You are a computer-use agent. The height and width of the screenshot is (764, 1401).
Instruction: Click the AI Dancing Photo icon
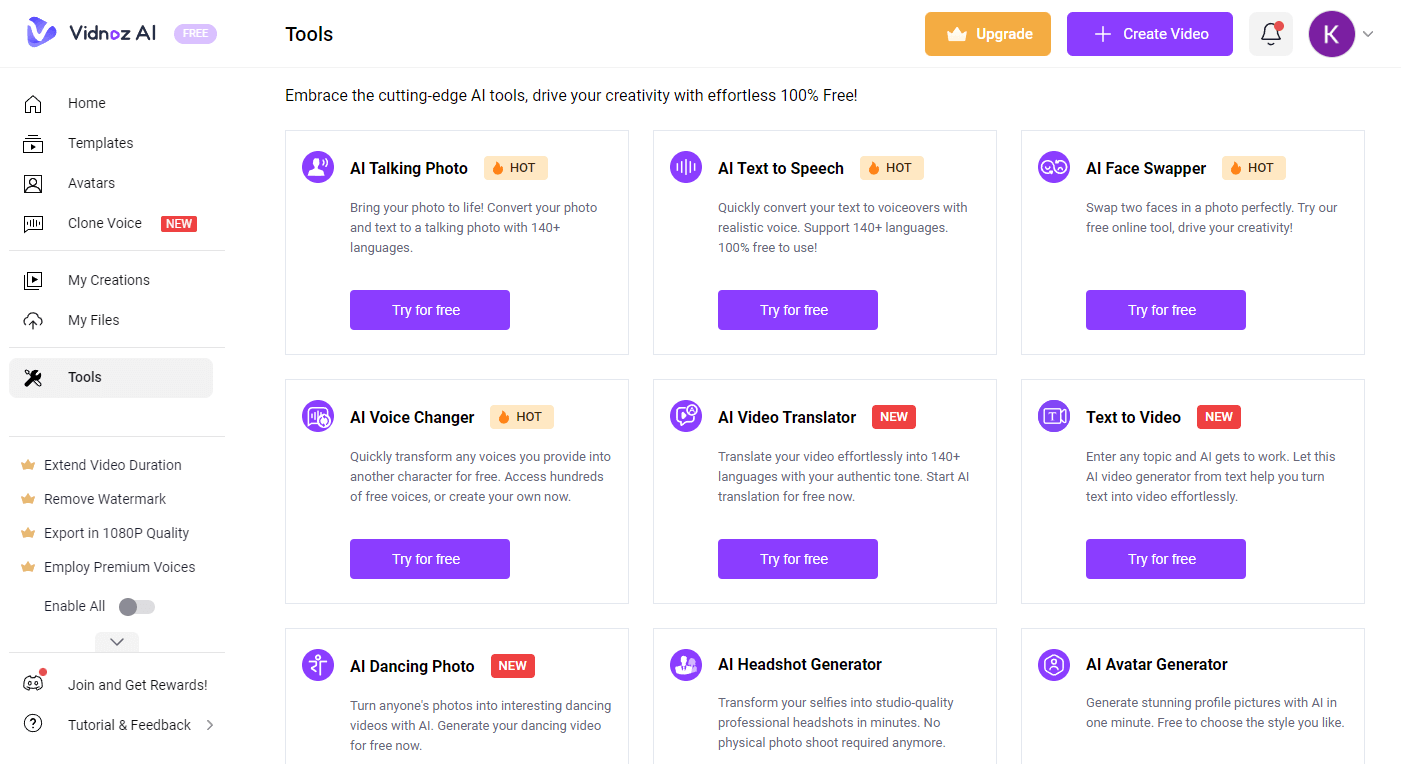(318, 665)
